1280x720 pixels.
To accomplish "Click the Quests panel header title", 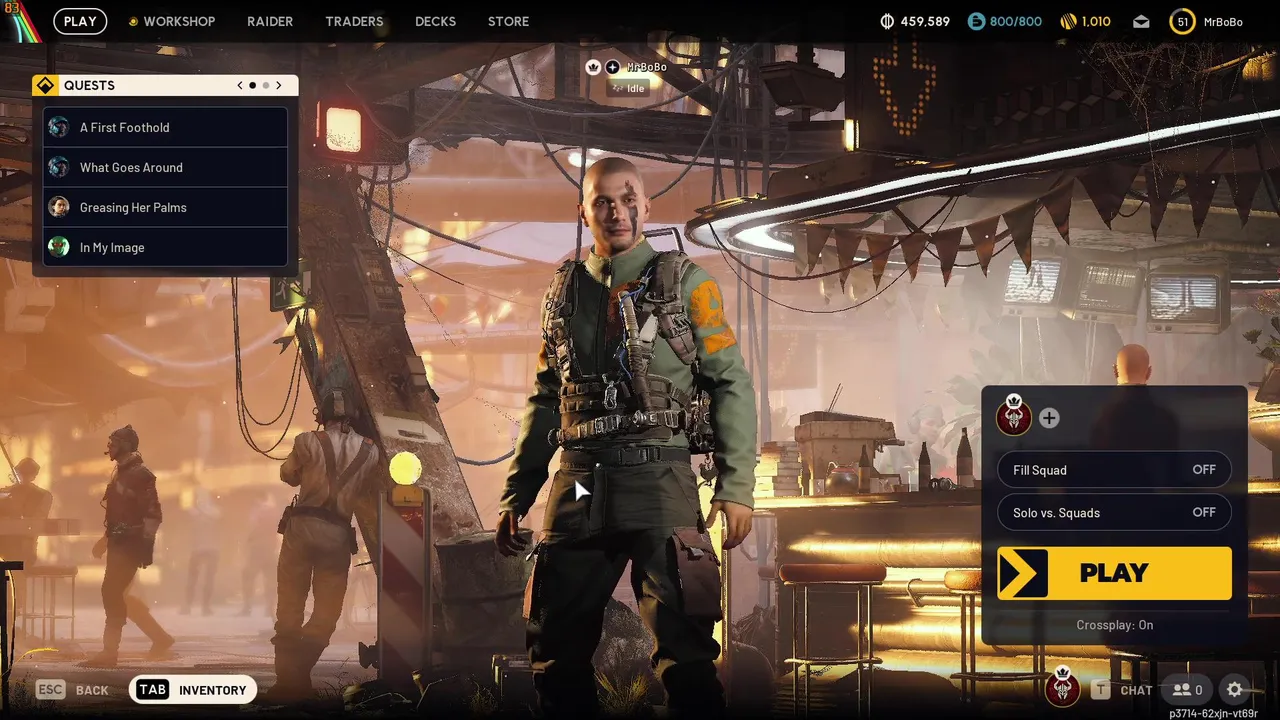I will (x=89, y=85).
